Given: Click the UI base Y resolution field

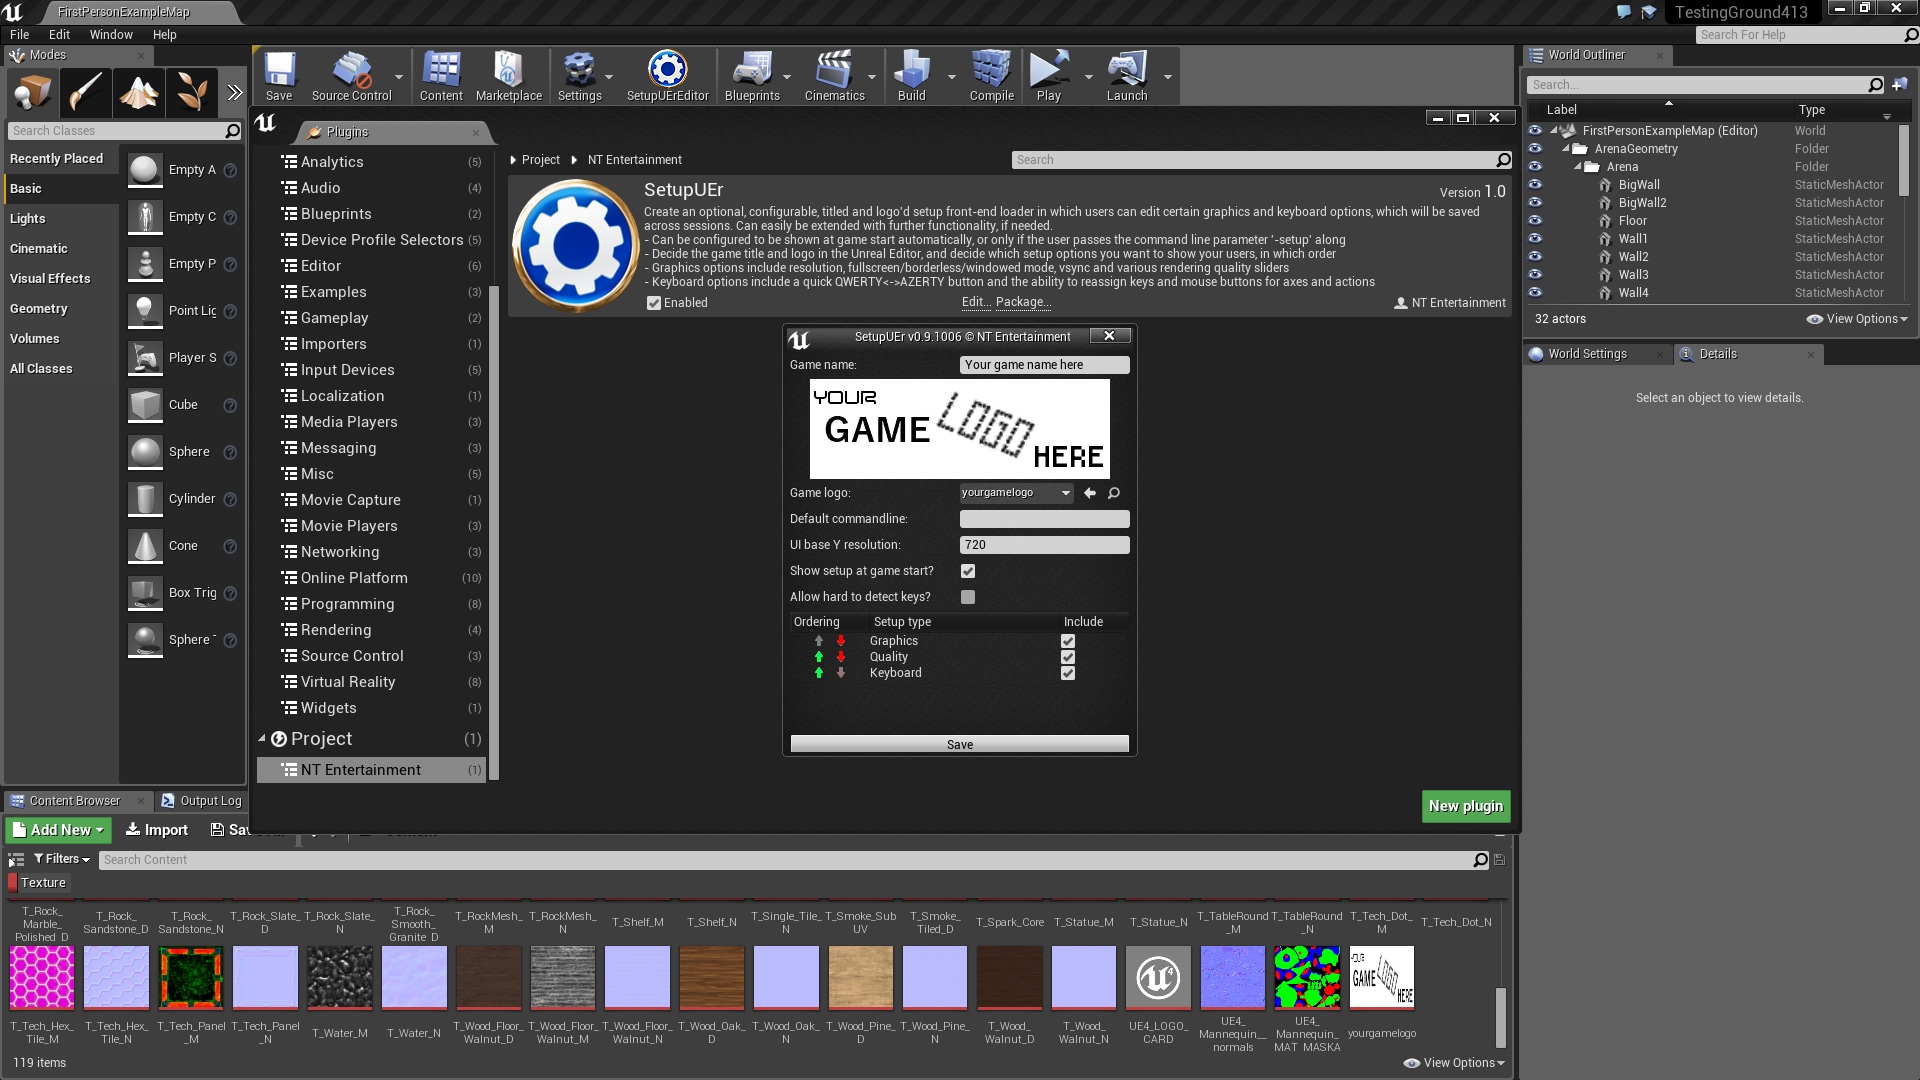Looking at the screenshot, I should tap(1045, 545).
